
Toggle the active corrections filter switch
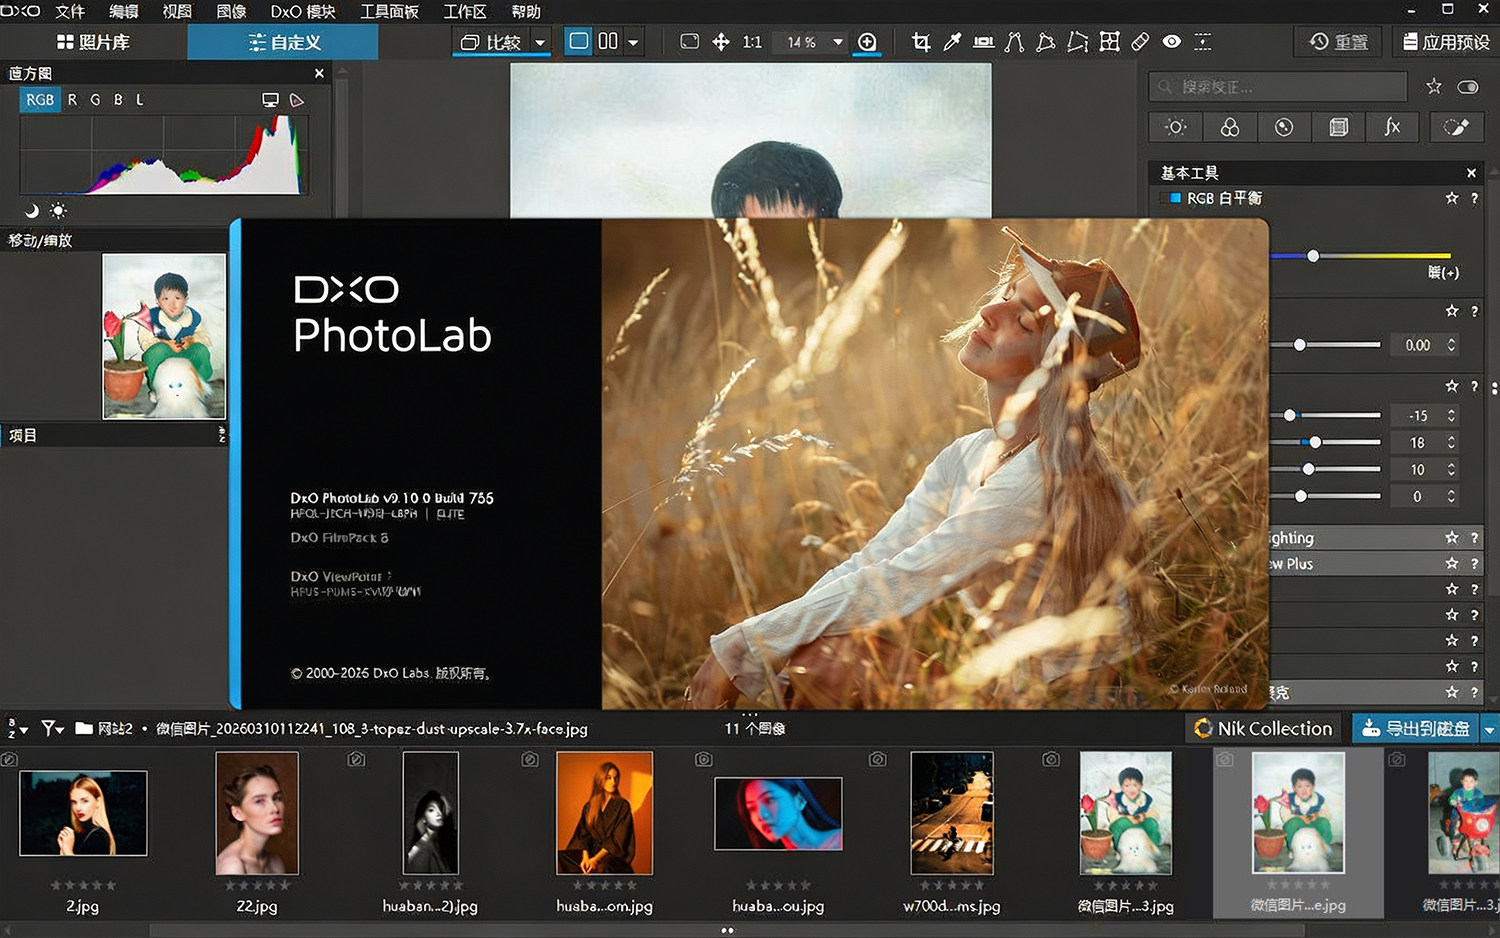pyautogui.click(x=1468, y=87)
